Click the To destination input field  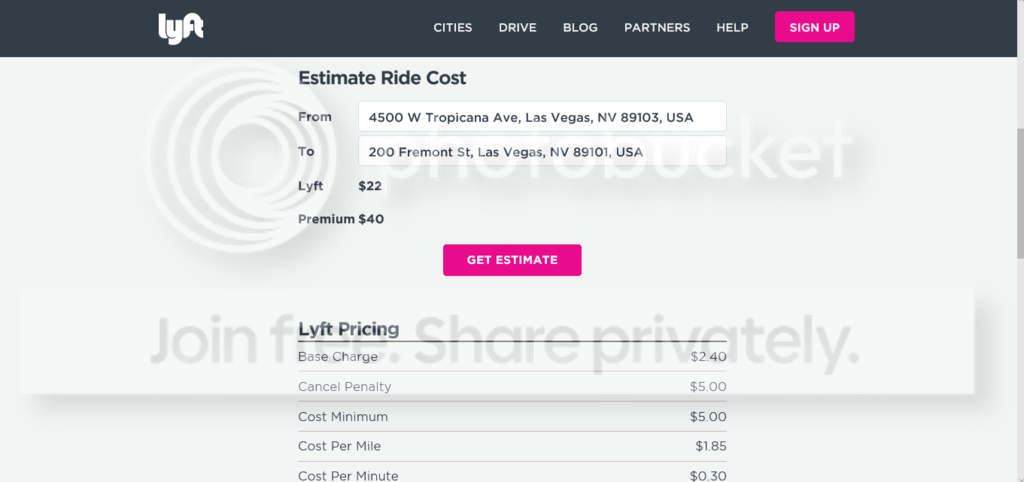coord(541,152)
